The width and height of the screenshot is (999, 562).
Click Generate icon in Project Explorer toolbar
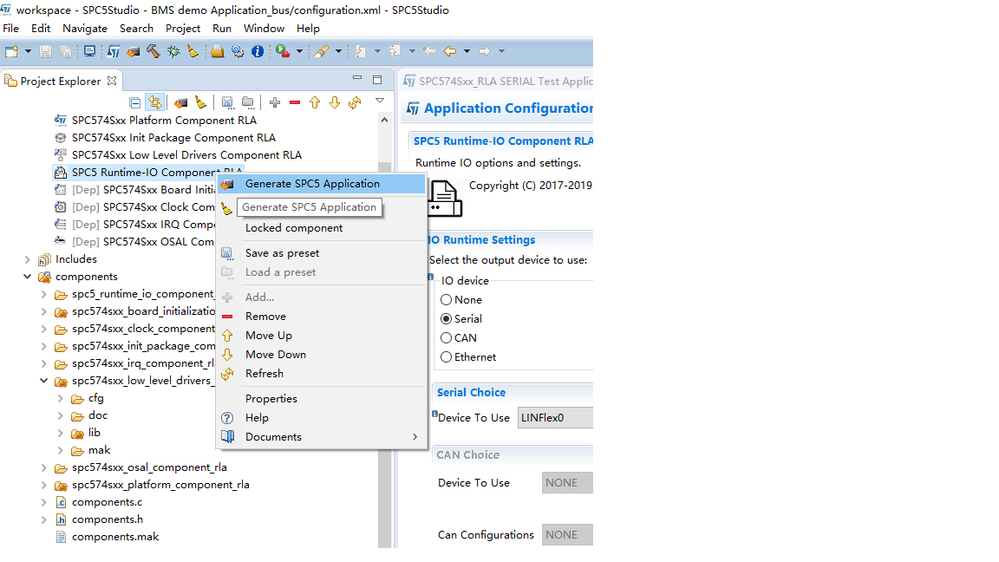click(x=181, y=103)
